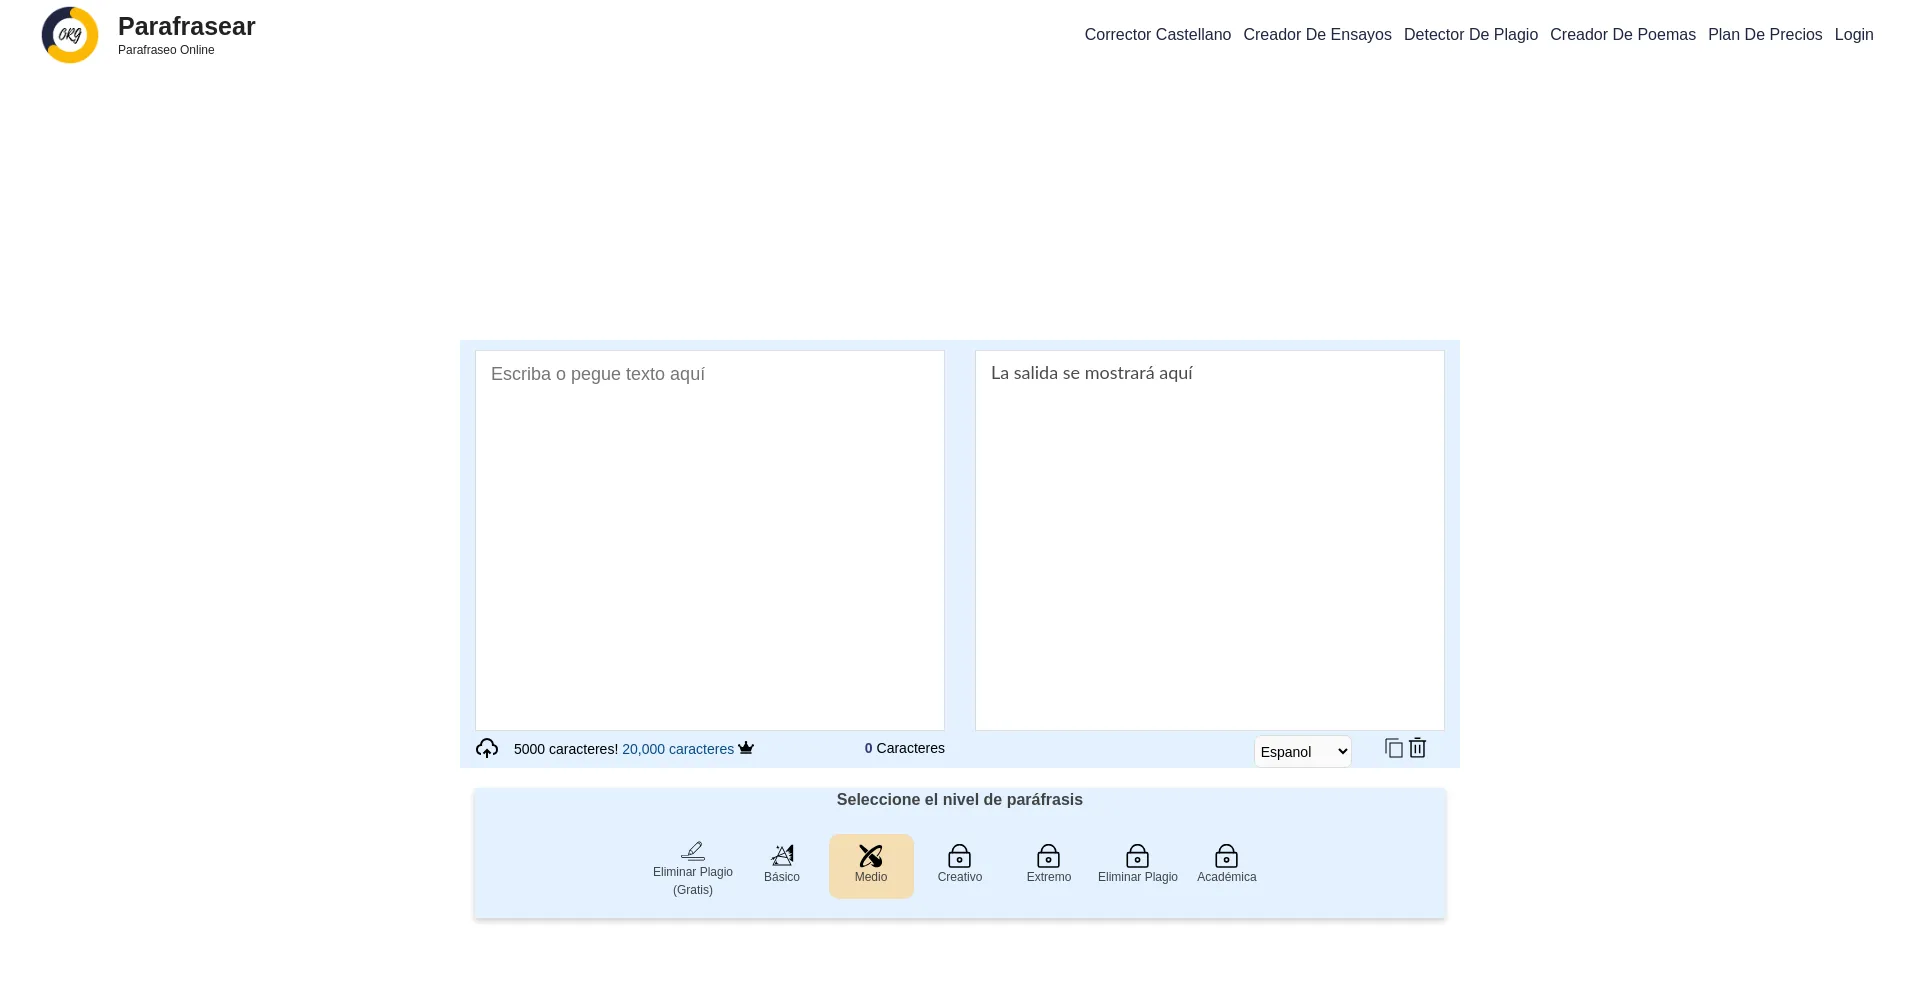Open the Espanol language dropdown
The width and height of the screenshot is (1920, 993).
(x=1303, y=752)
